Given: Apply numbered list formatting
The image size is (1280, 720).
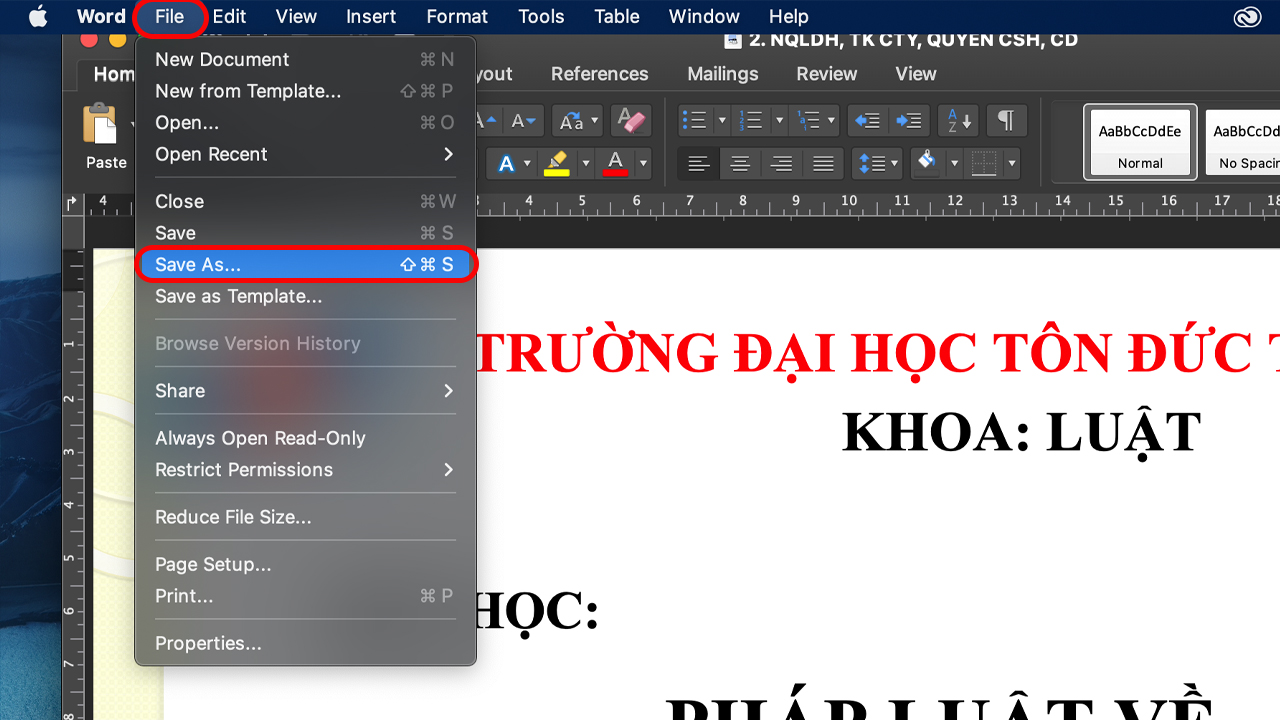Looking at the screenshot, I should (752, 121).
